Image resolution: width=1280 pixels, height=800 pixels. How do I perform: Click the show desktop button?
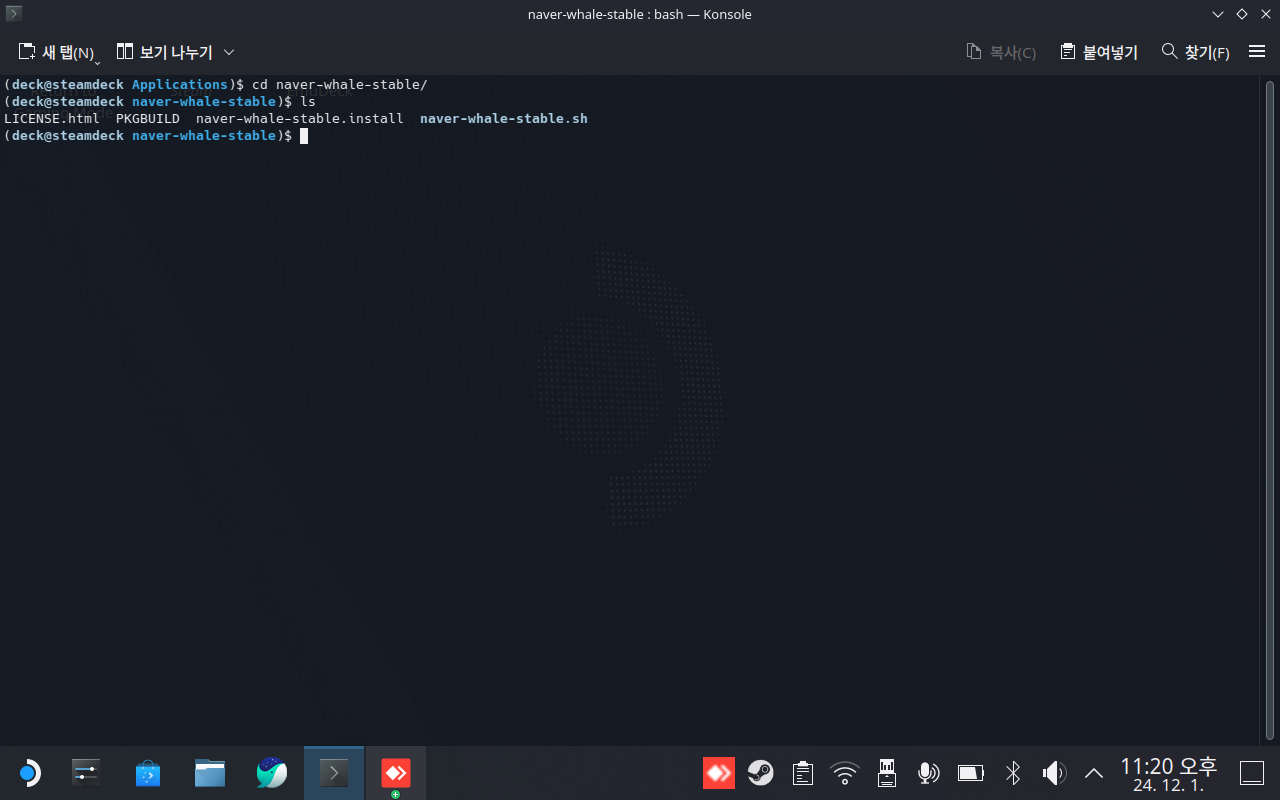coord(1252,773)
